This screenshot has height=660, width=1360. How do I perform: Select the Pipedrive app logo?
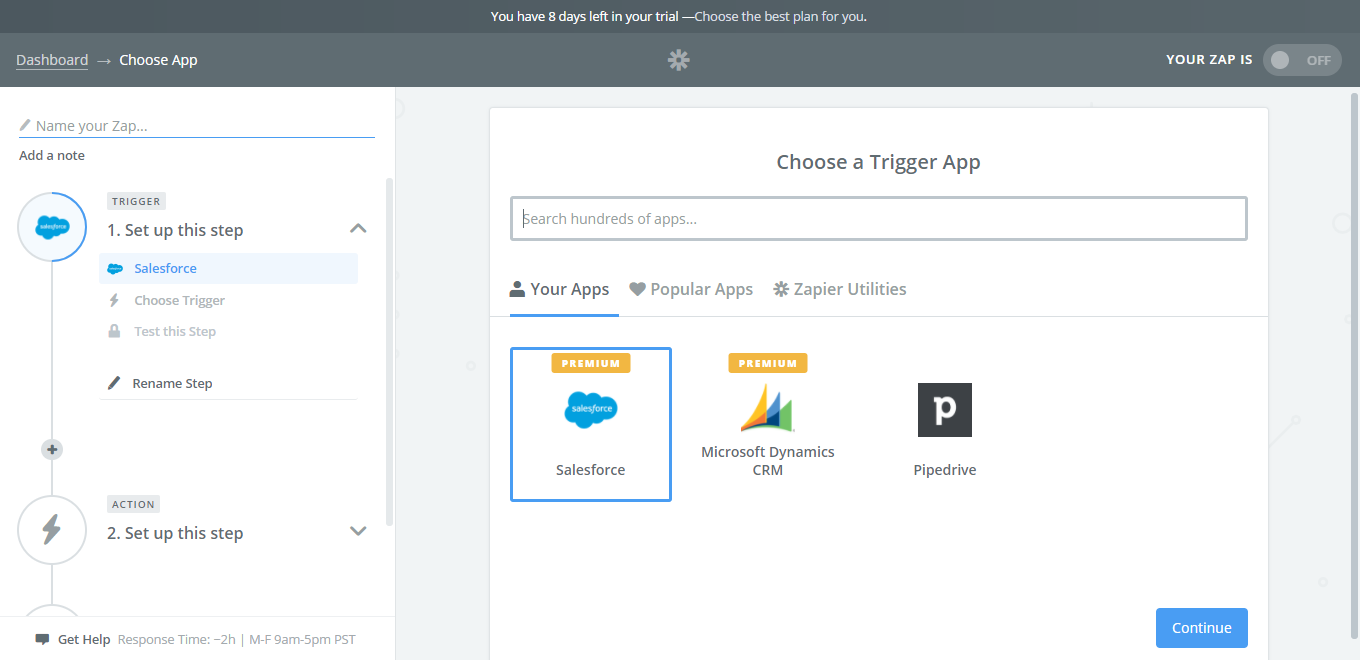(x=945, y=410)
